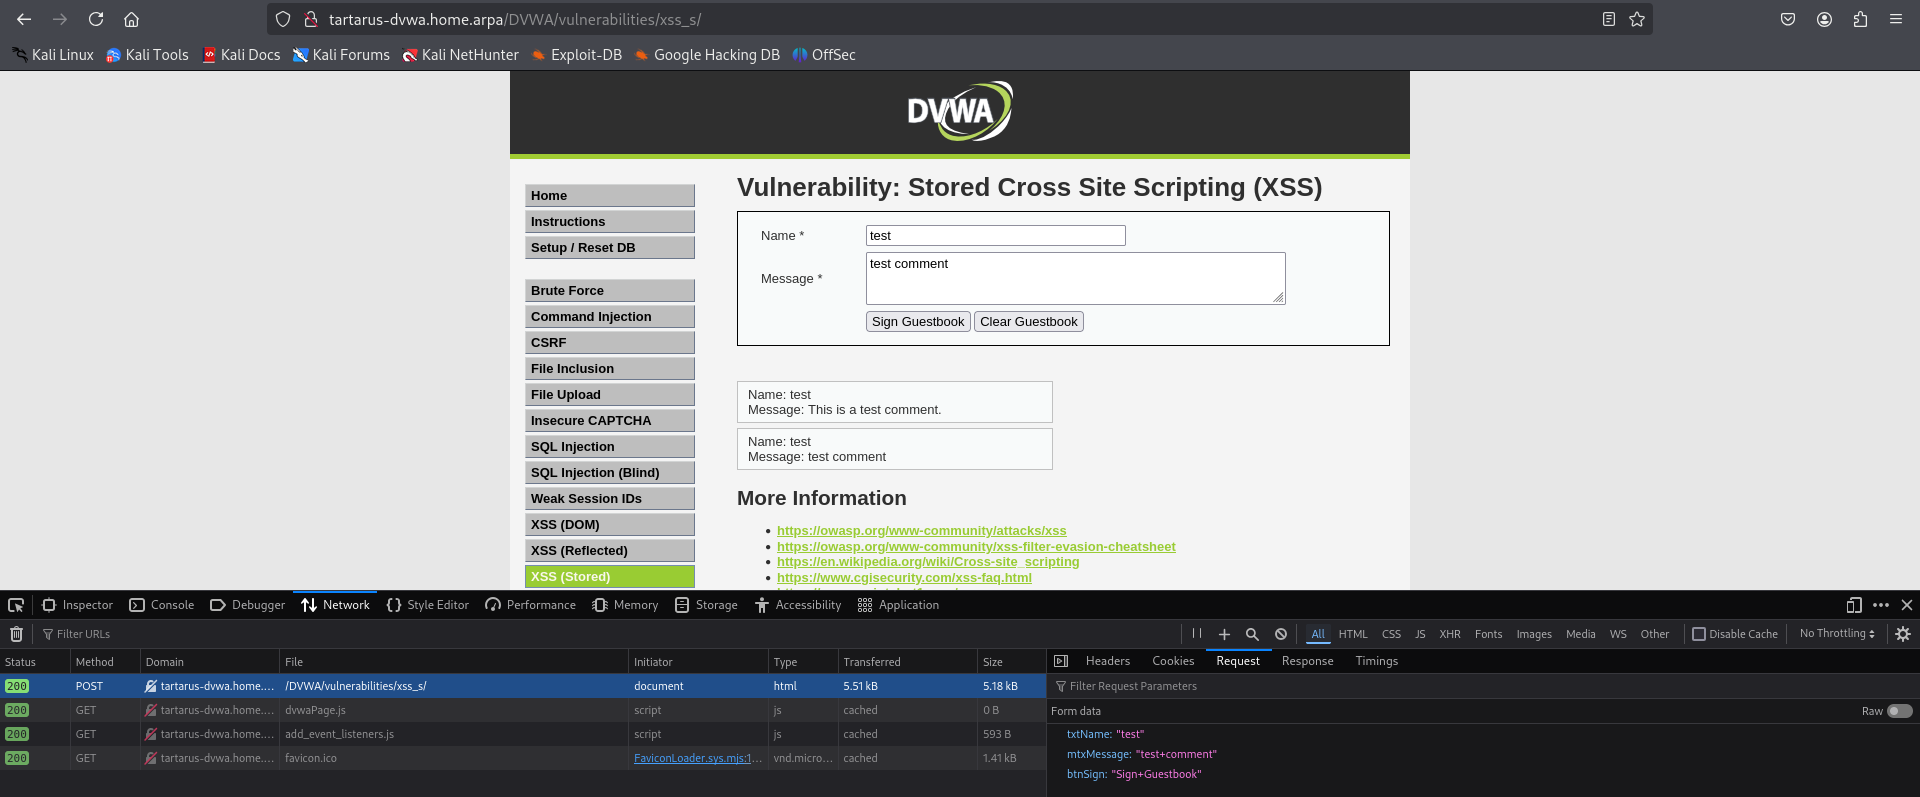Toggle responsive design mode icon
Viewport: 1920px width, 797px height.
(x=1854, y=605)
